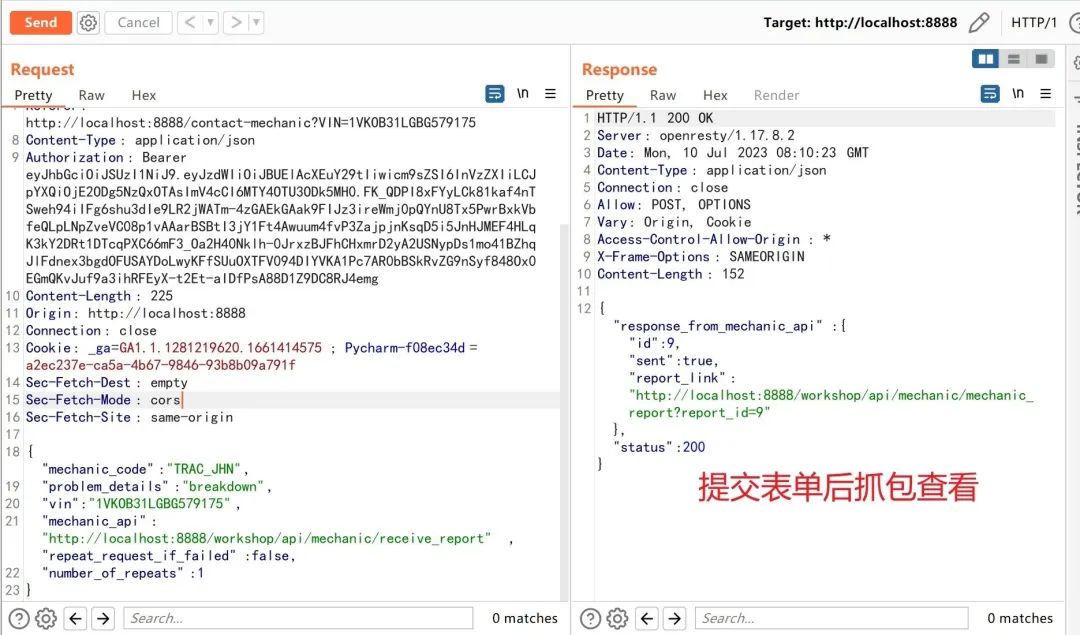Click the HTTP/1 protocol toggle
Viewport: 1080px width, 635px height.
tap(1033, 23)
